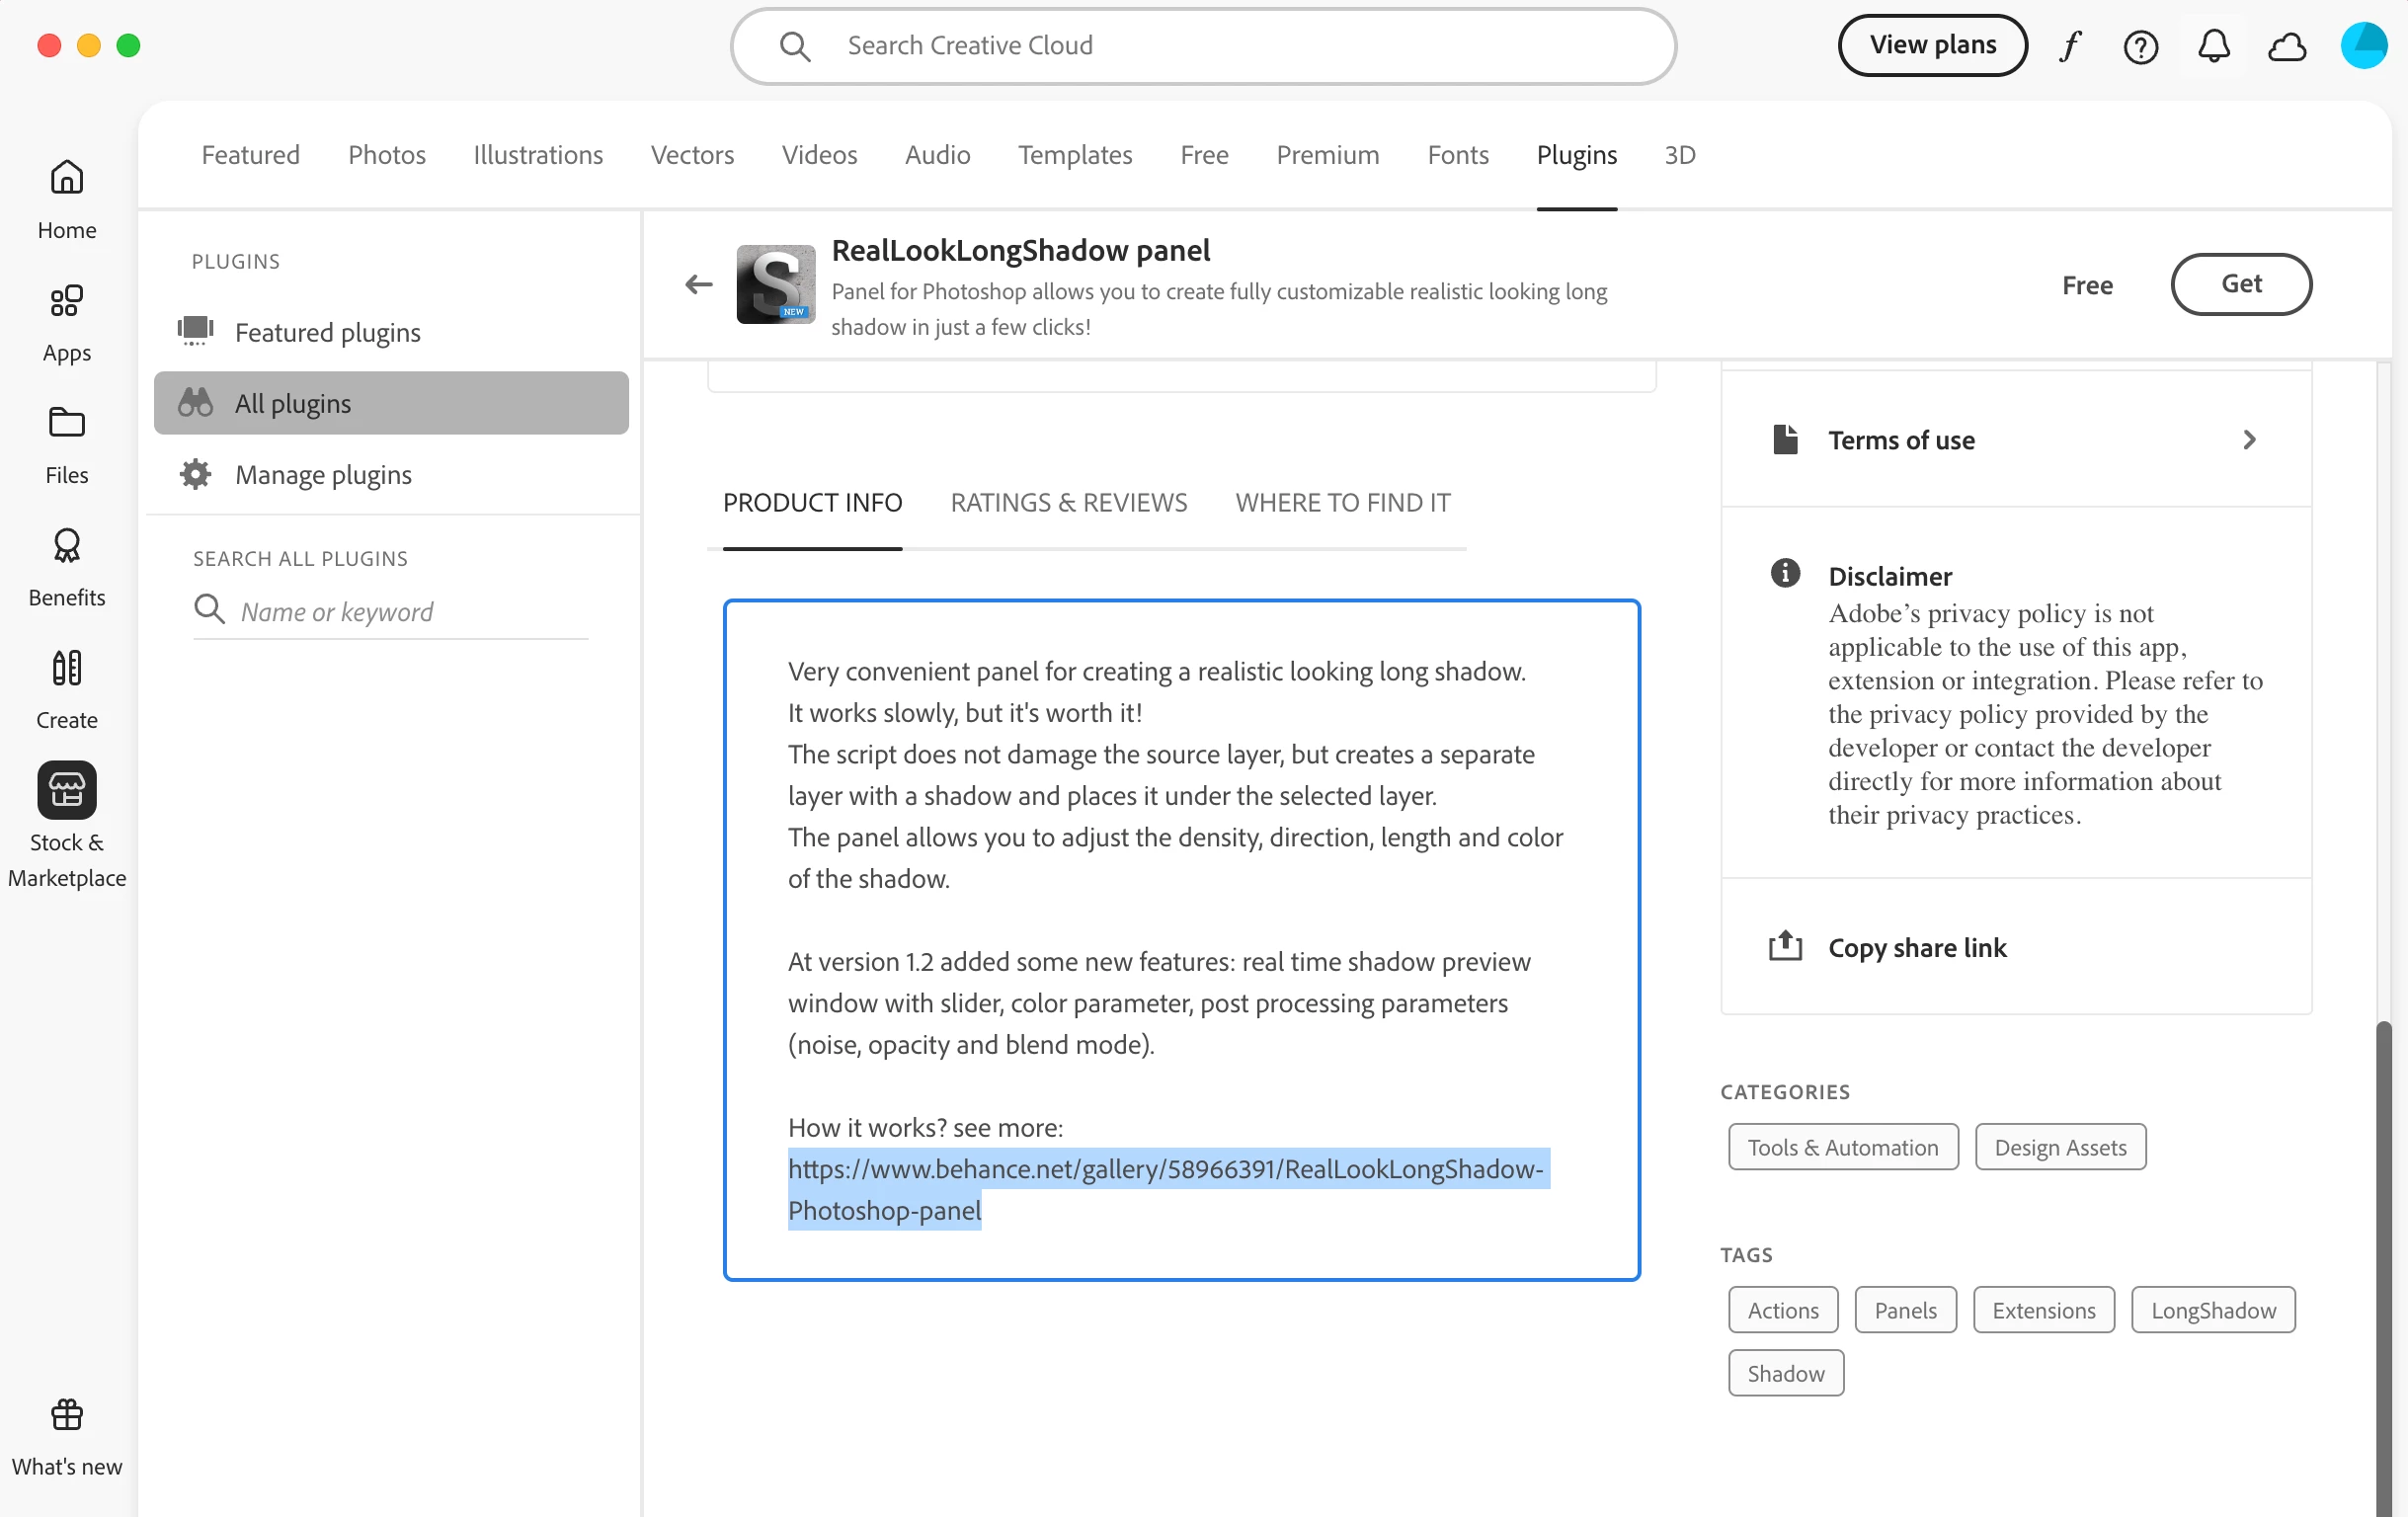The width and height of the screenshot is (2408, 1517).
Task: Click the Get button for plugin
Action: (x=2240, y=284)
